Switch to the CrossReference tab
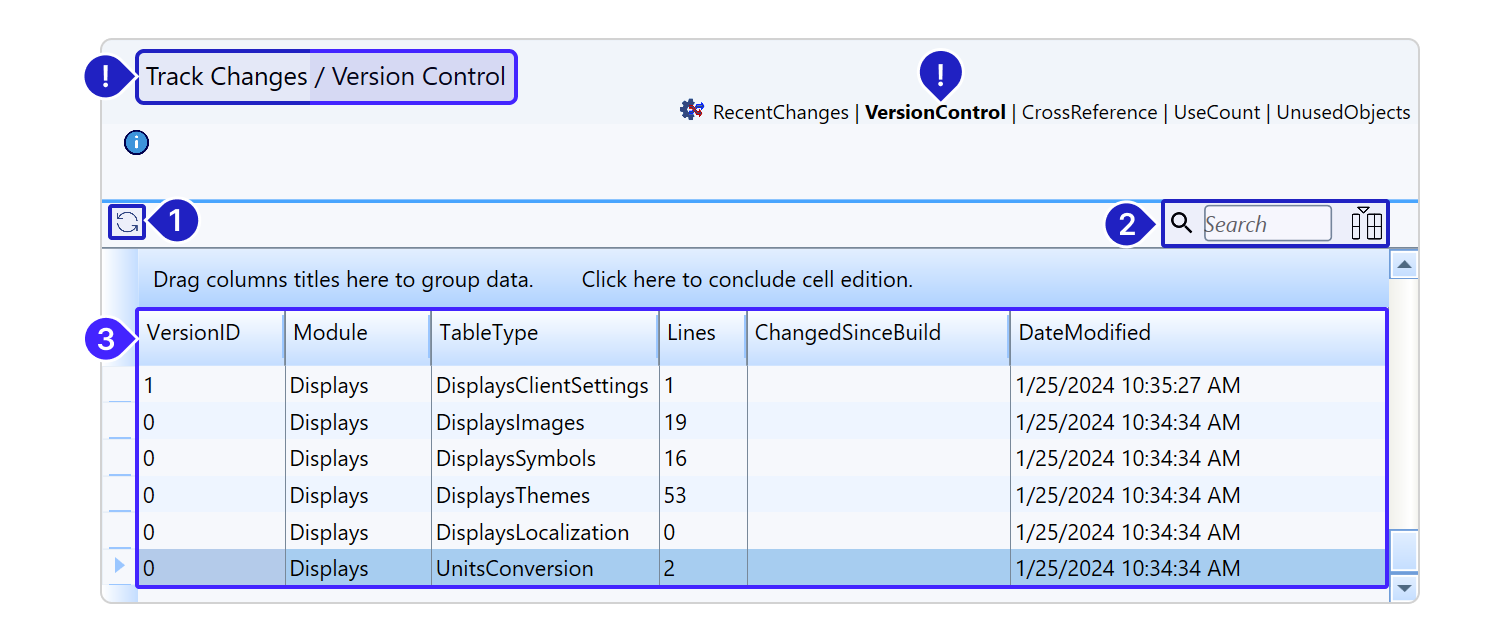This screenshot has height=642, width=1498. point(1089,113)
